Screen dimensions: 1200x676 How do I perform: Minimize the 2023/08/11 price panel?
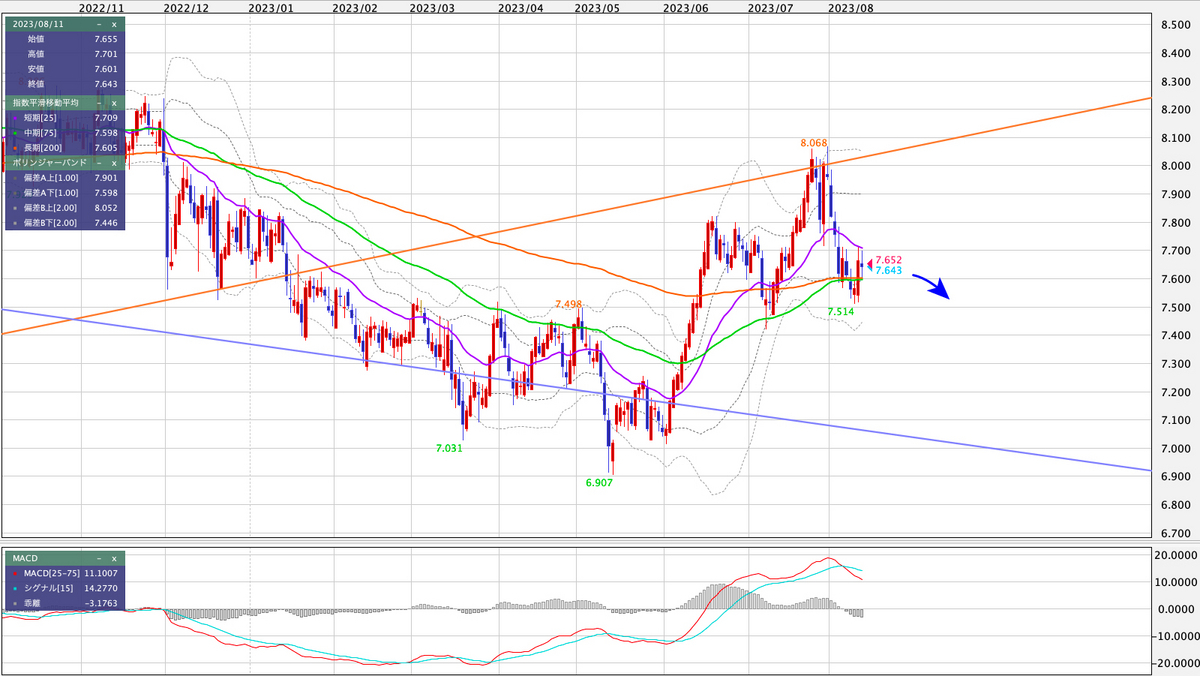point(100,23)
